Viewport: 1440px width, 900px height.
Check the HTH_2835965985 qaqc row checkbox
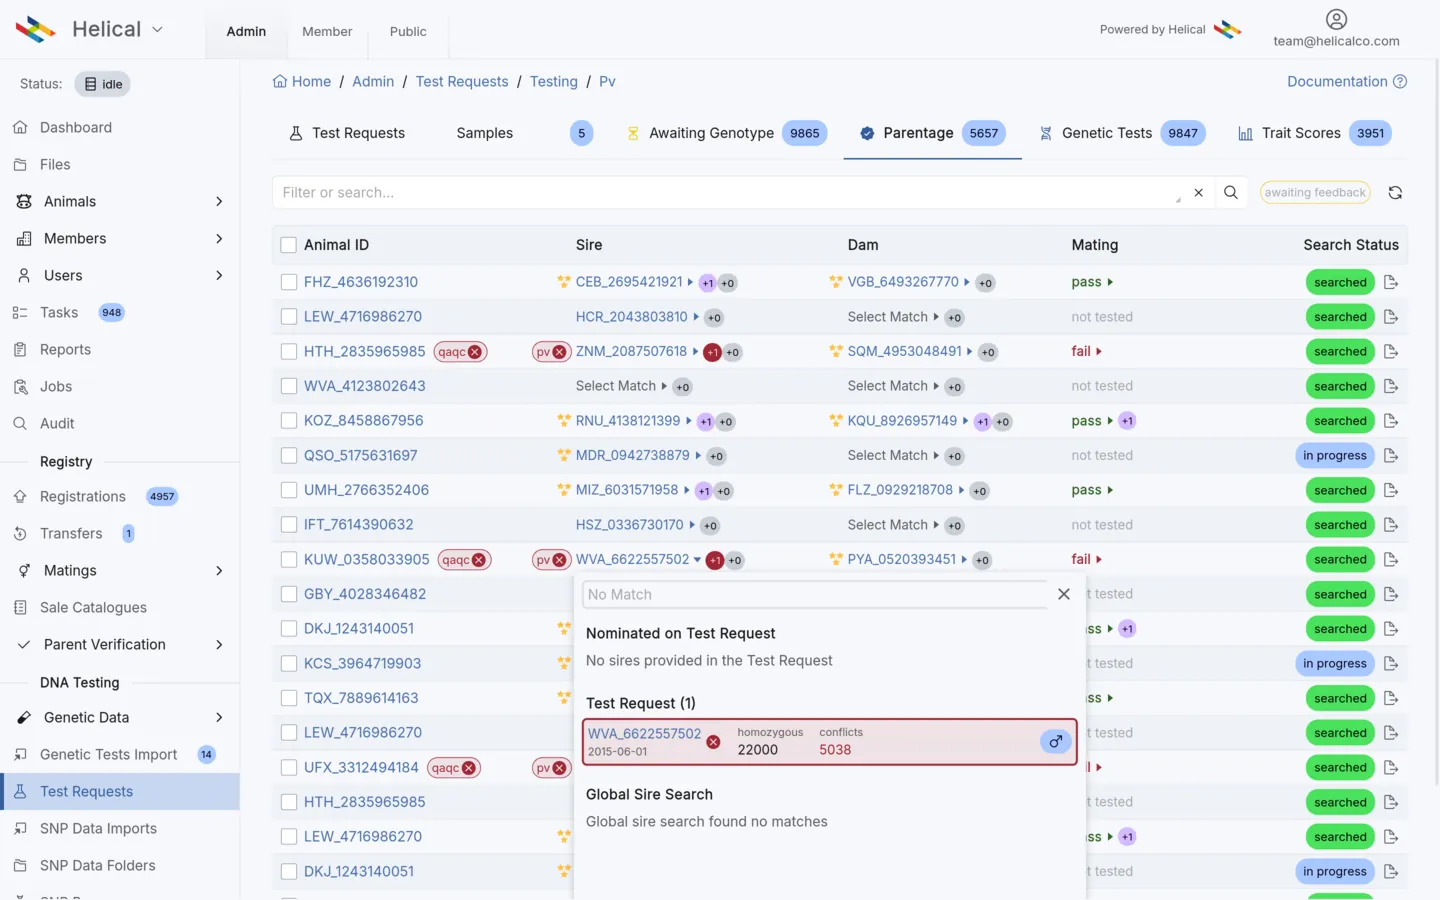point(289,351)
